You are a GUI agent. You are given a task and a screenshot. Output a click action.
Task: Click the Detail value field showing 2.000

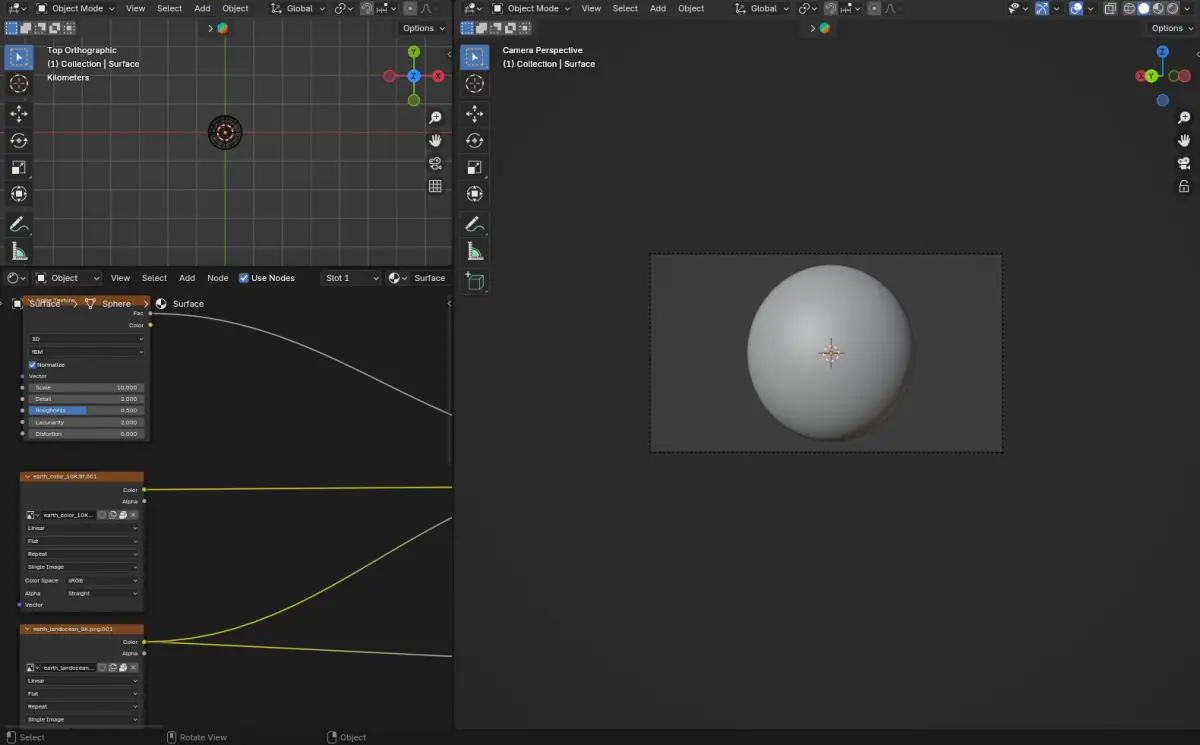[x=86, y=399]
